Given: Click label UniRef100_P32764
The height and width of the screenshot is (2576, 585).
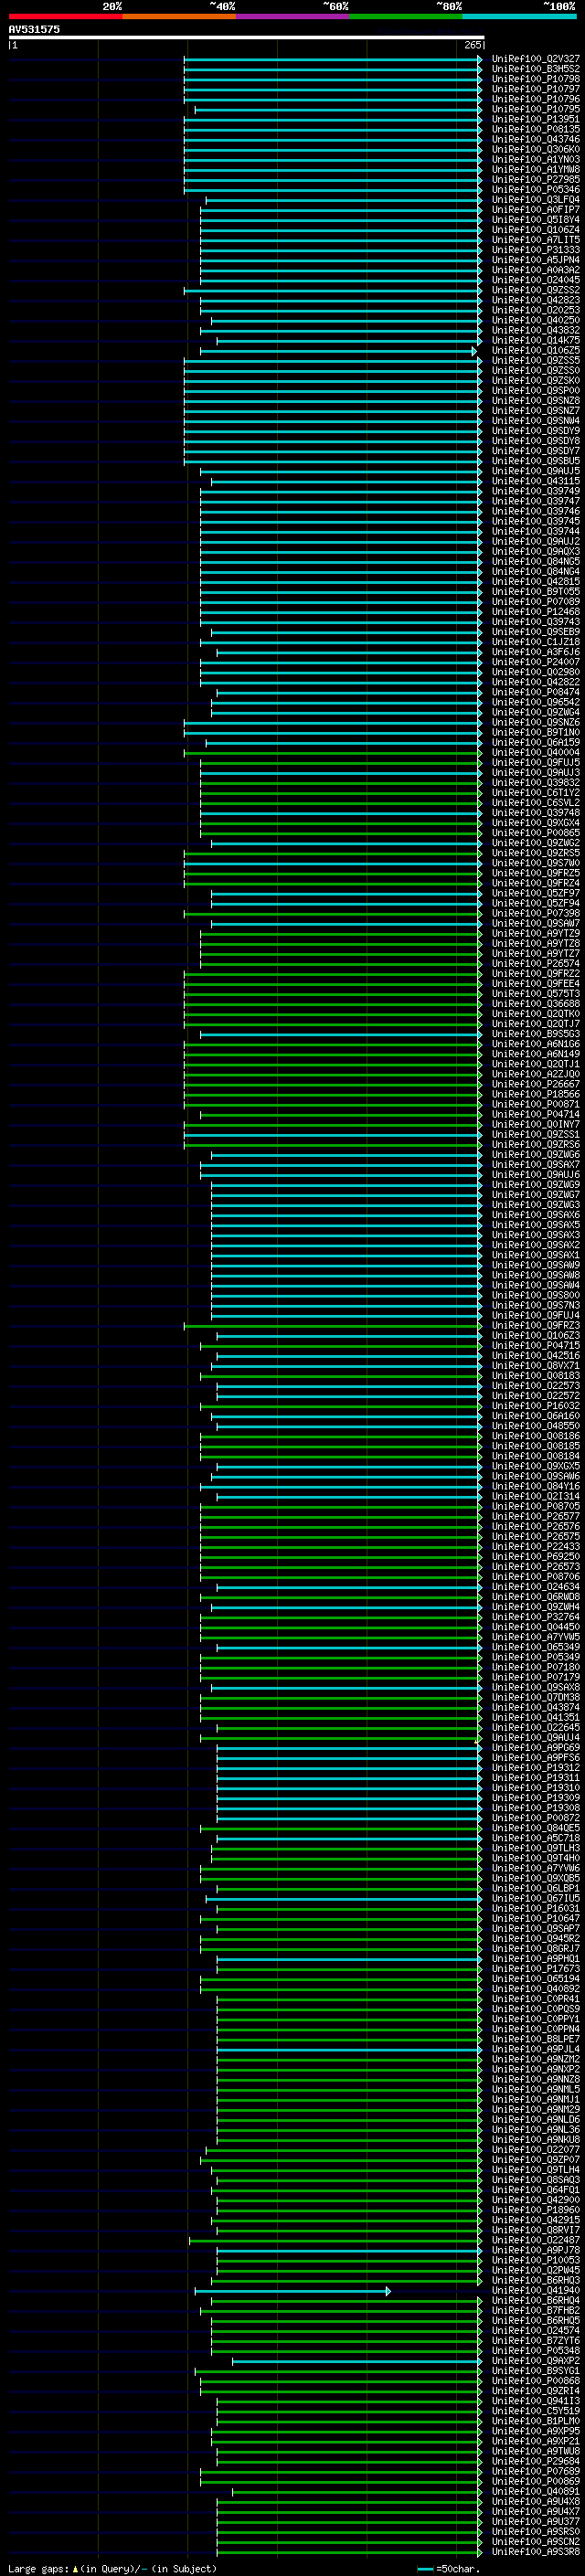Looking at the screenshot, I should tap(535, 1617).
